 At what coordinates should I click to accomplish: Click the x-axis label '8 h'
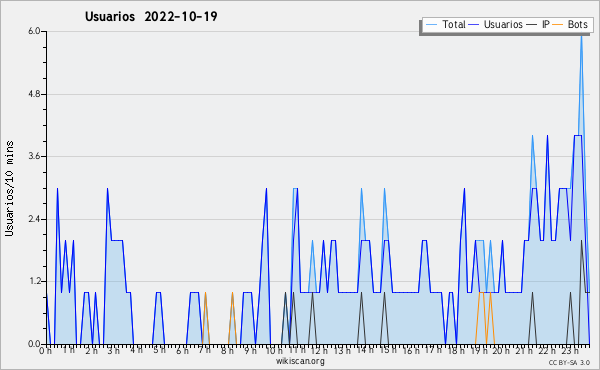click(x=227, y=350)
